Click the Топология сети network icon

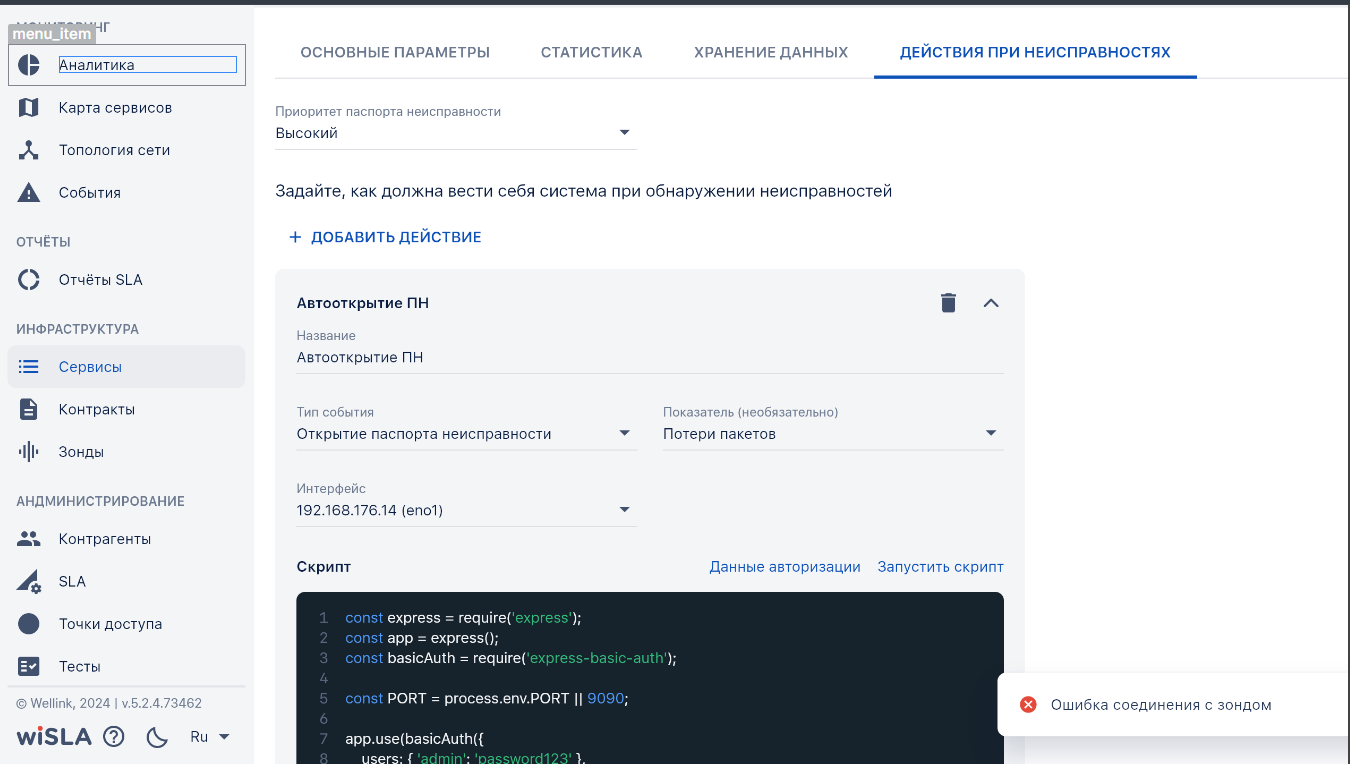point(29,150)
